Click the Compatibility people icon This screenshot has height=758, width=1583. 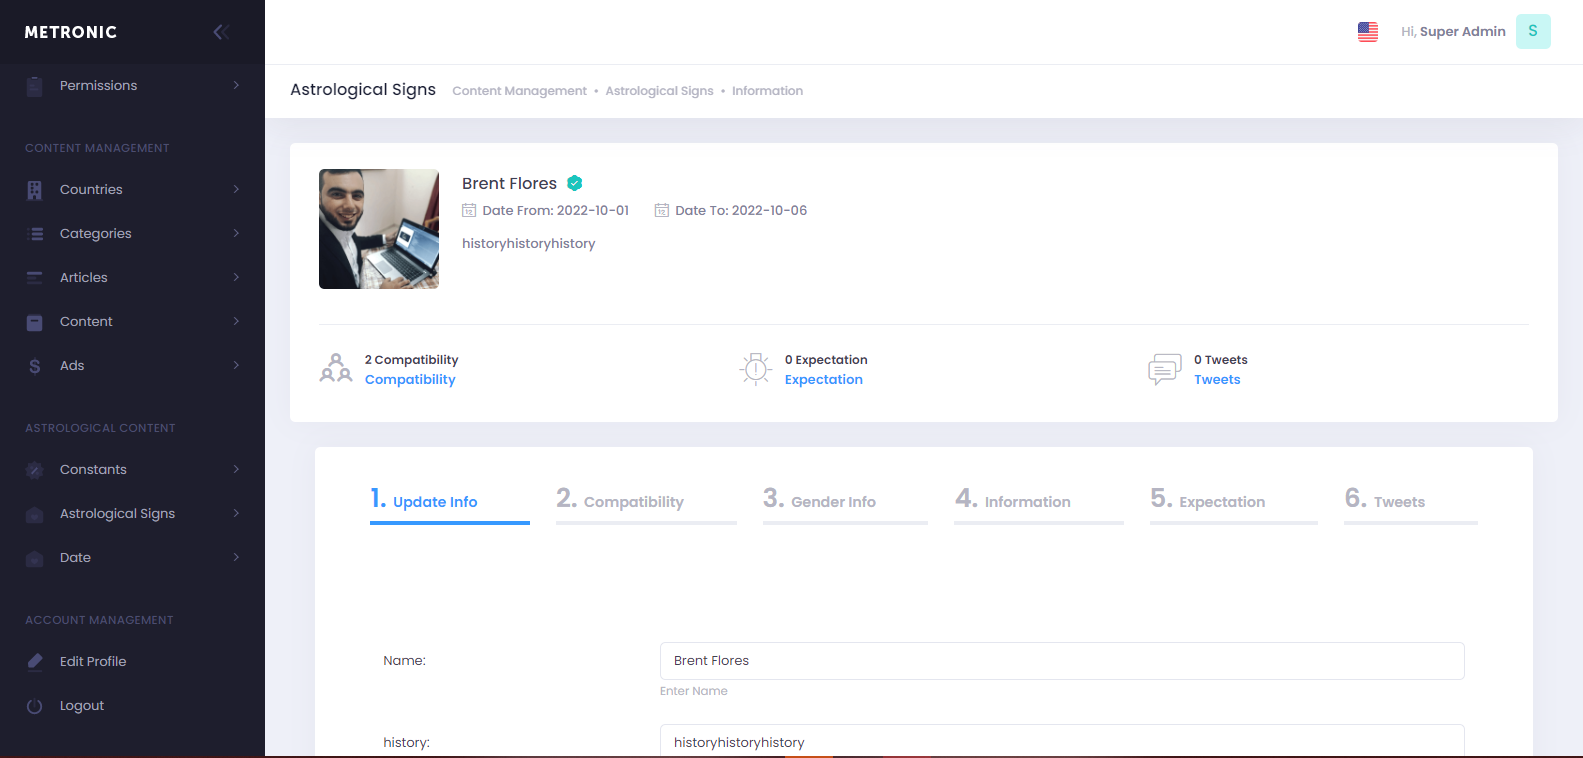(336, 369)
